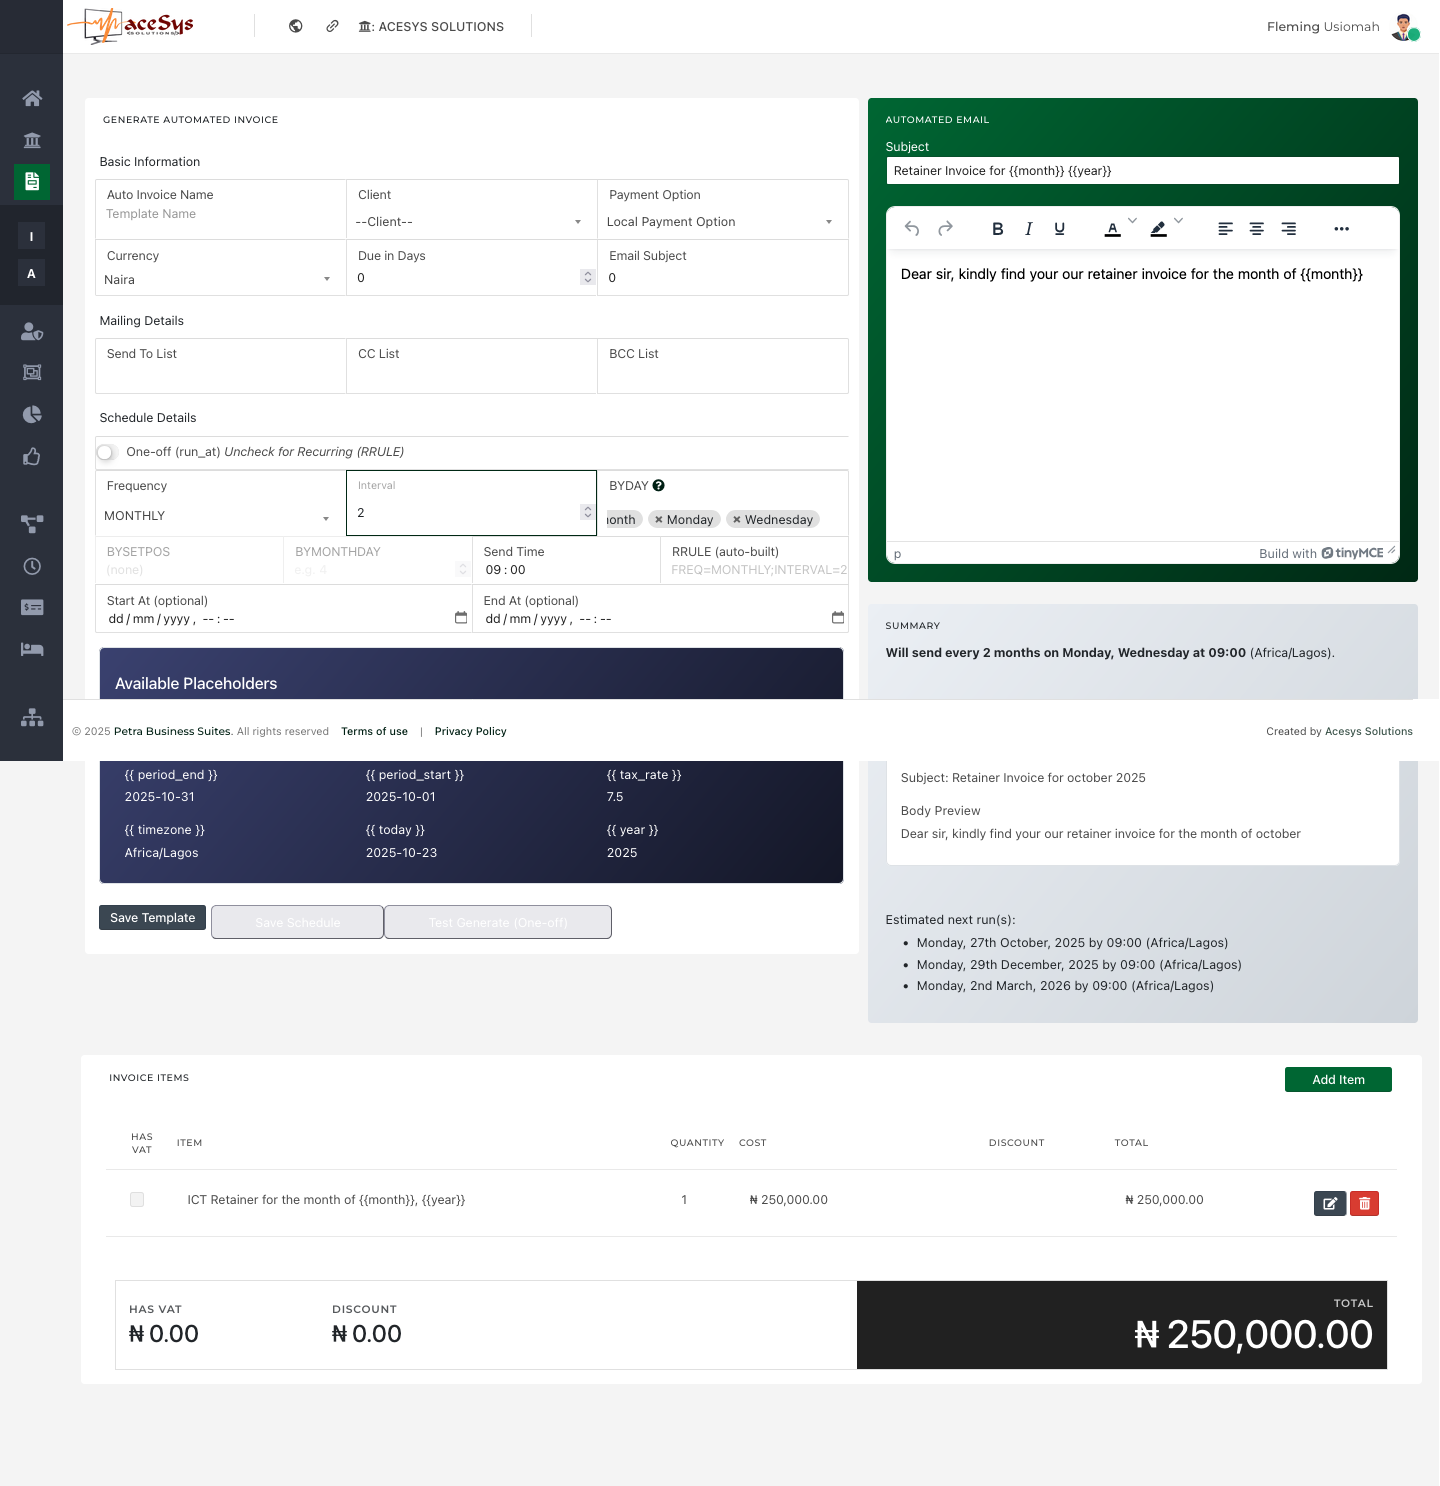Open the Currency Naira dropdown

(x=218, y=280)
